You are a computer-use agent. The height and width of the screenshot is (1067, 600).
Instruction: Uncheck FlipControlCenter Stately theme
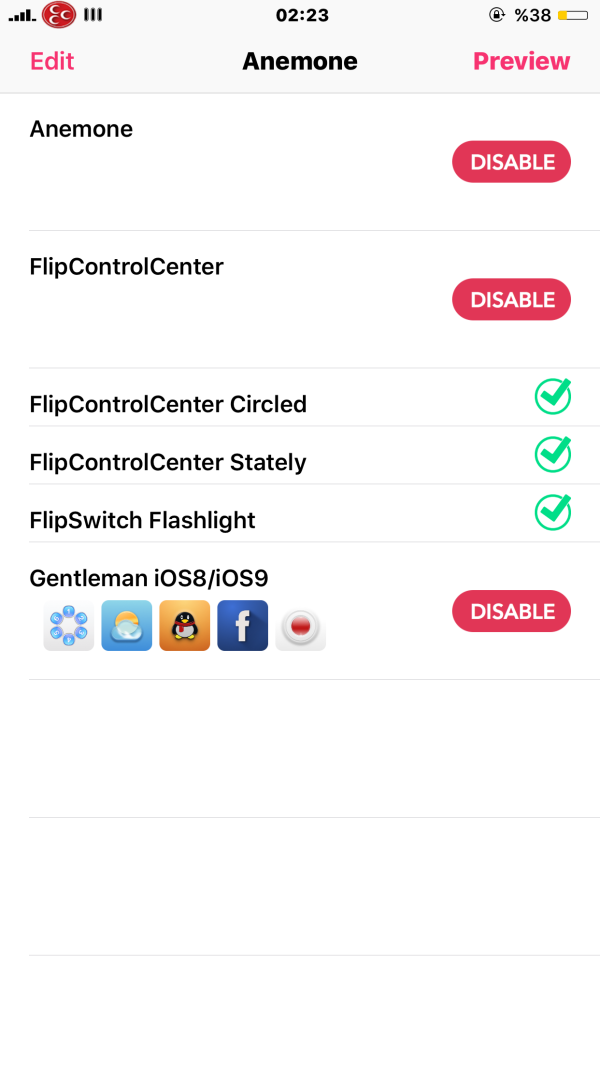pyautogui.click(x=552, y=455)
